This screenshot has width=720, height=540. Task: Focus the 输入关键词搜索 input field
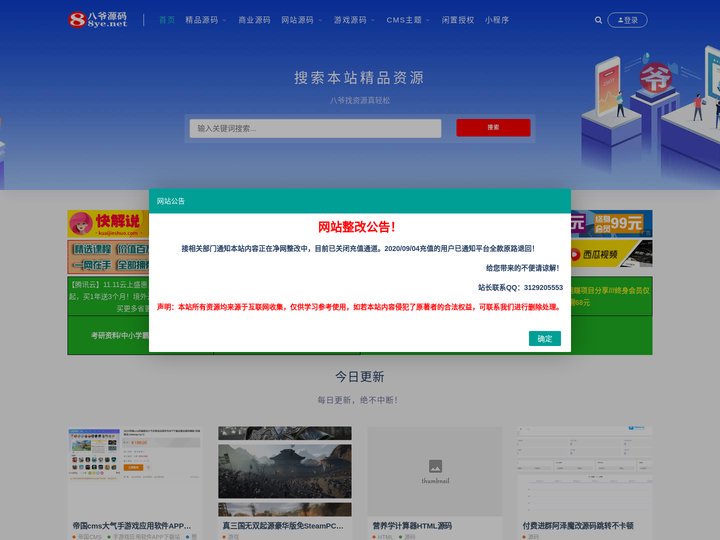315,129
